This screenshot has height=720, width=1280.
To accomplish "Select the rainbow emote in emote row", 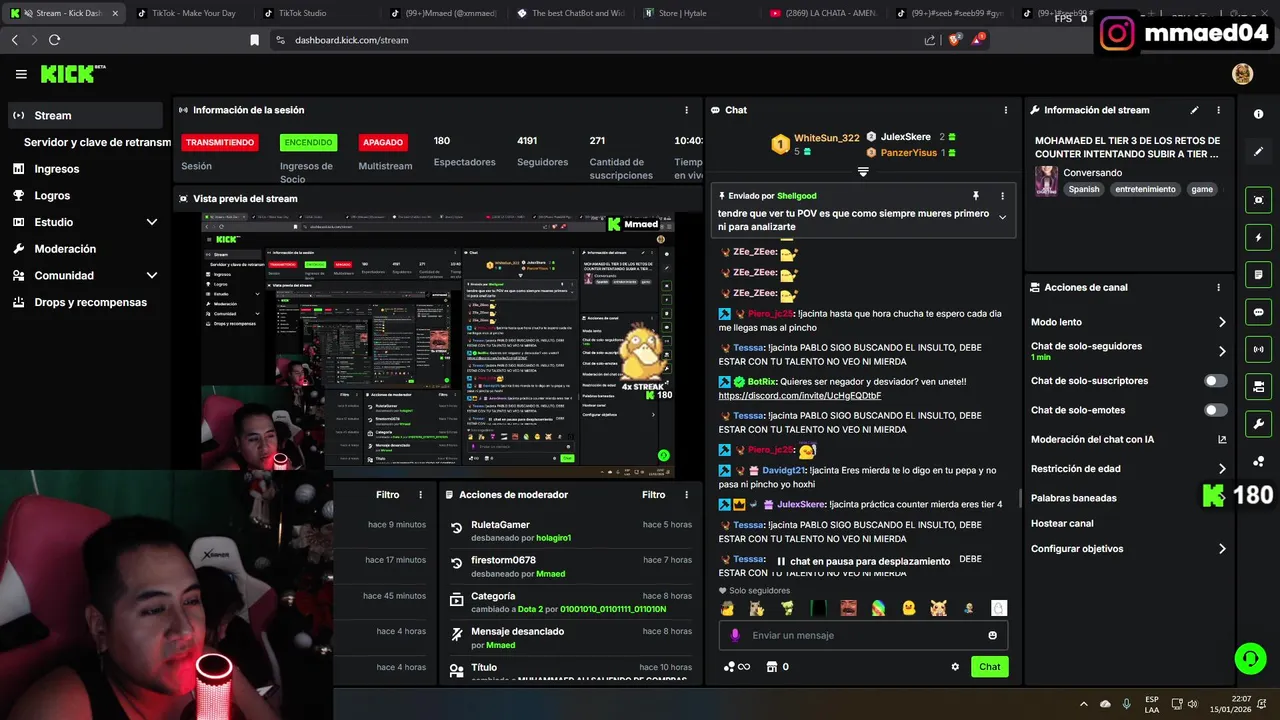I will click(x=878, y=608).
